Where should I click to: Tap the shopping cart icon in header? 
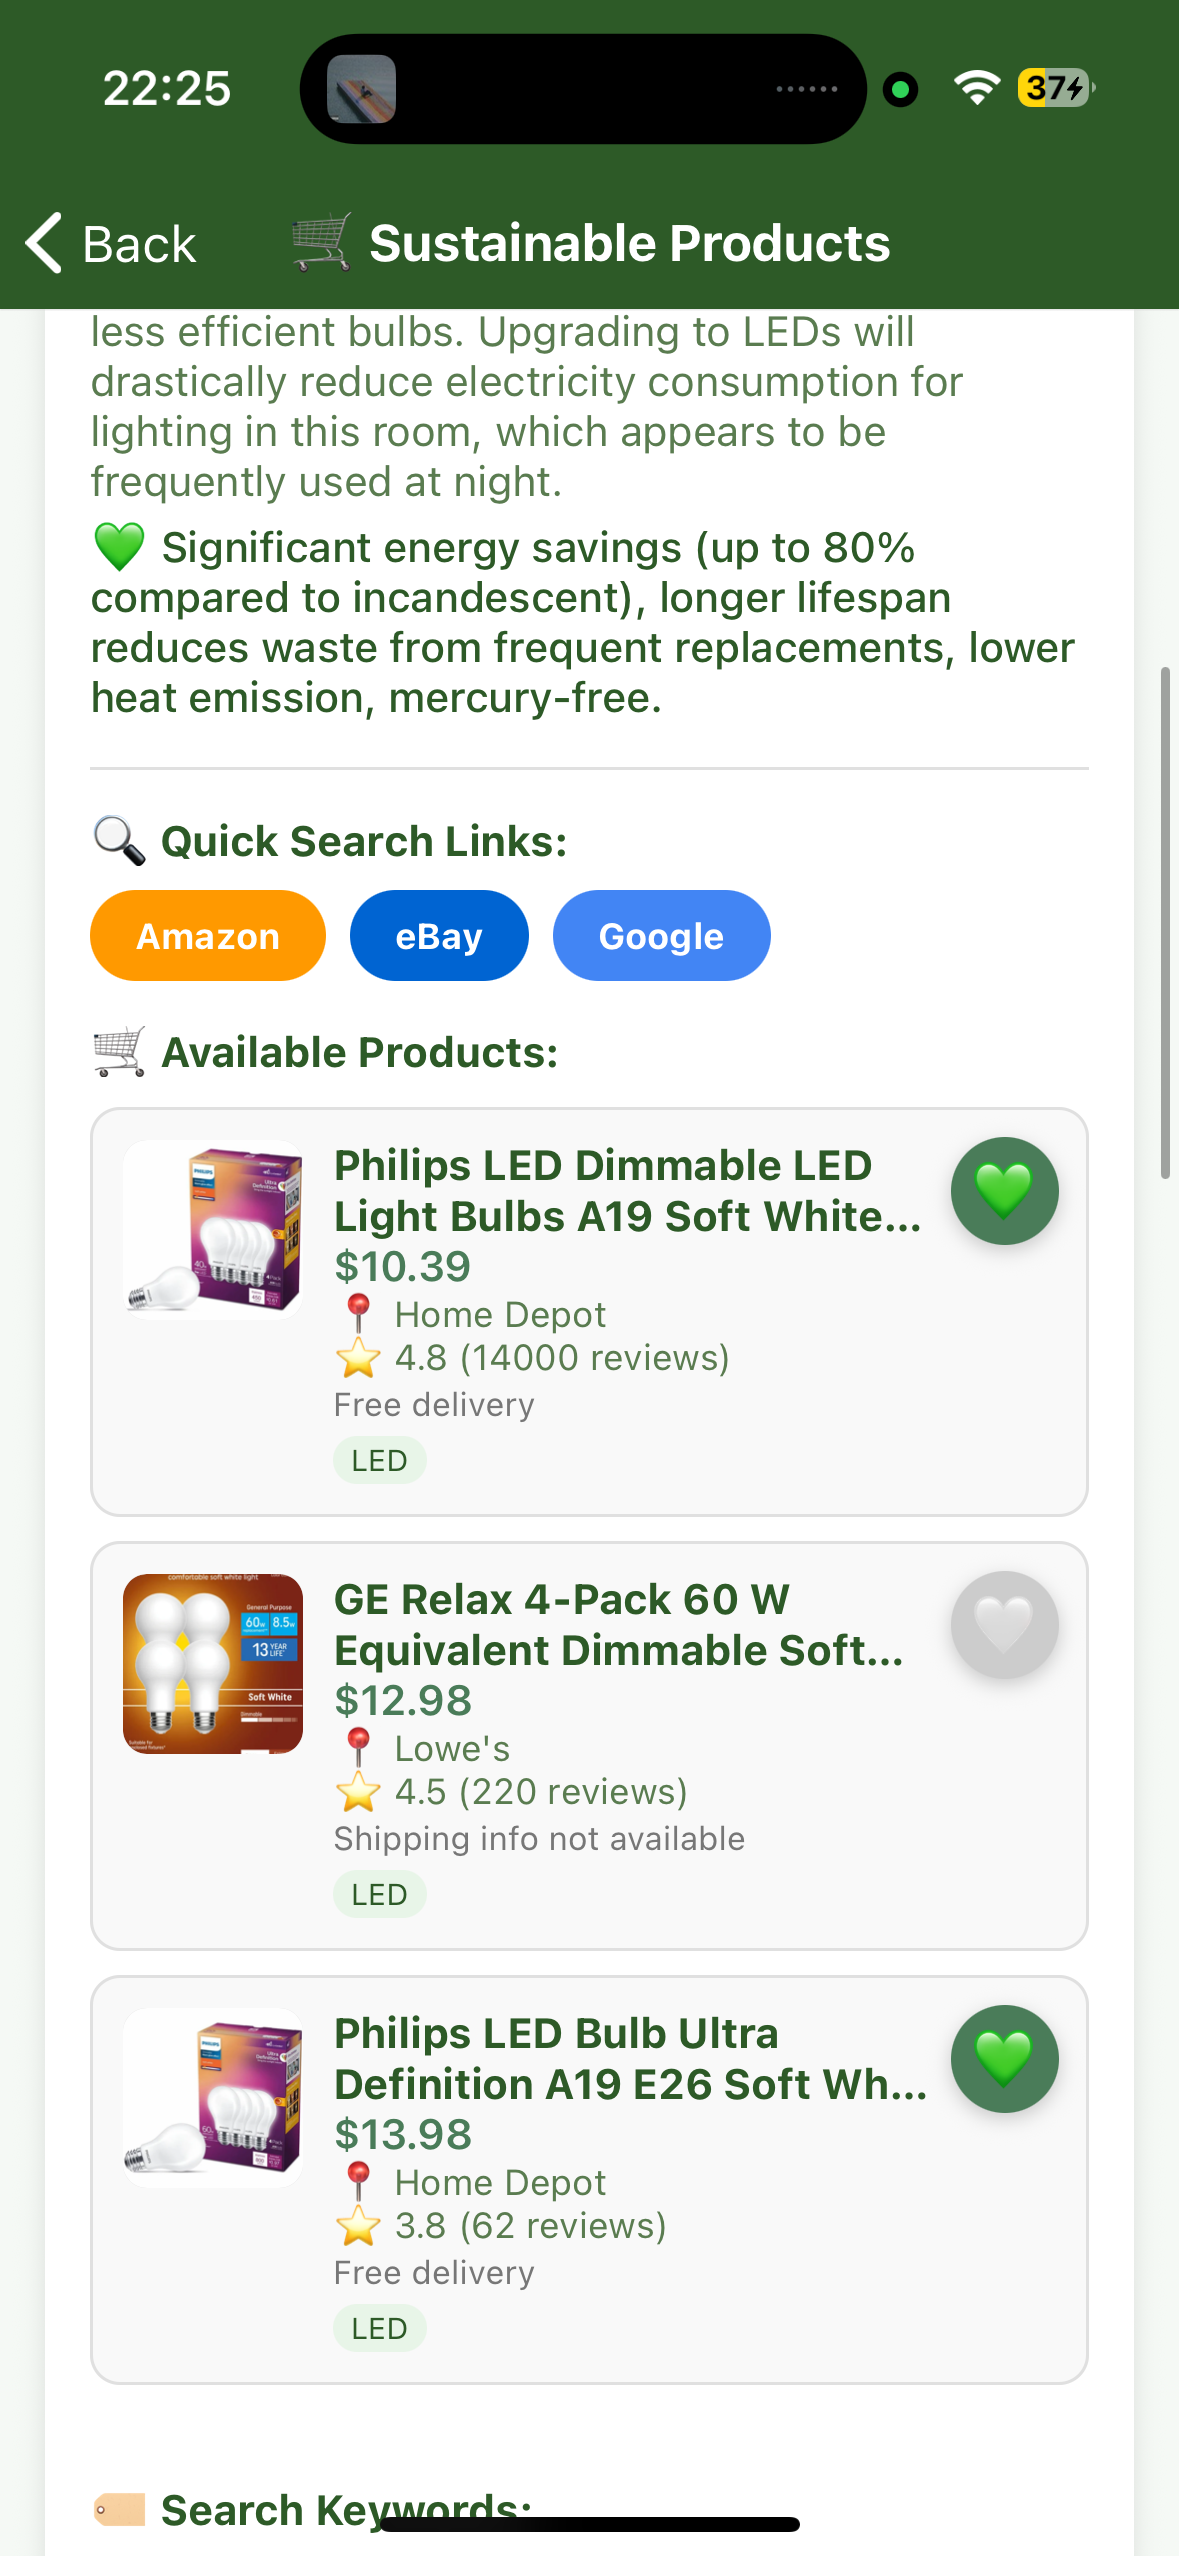click(321, 241)
